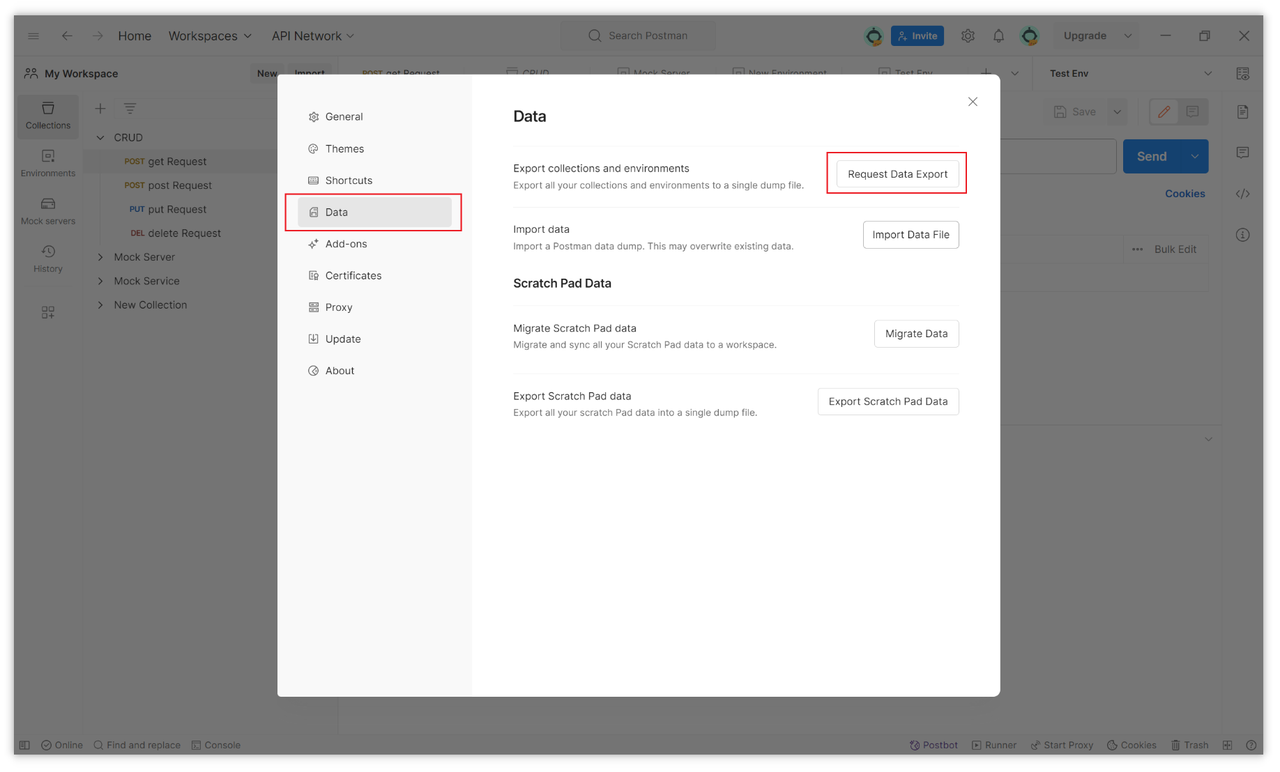The height and width of the screenshot is (772, 1280).
Task: Click the Request Data Export button
Action: coord(897,174)
